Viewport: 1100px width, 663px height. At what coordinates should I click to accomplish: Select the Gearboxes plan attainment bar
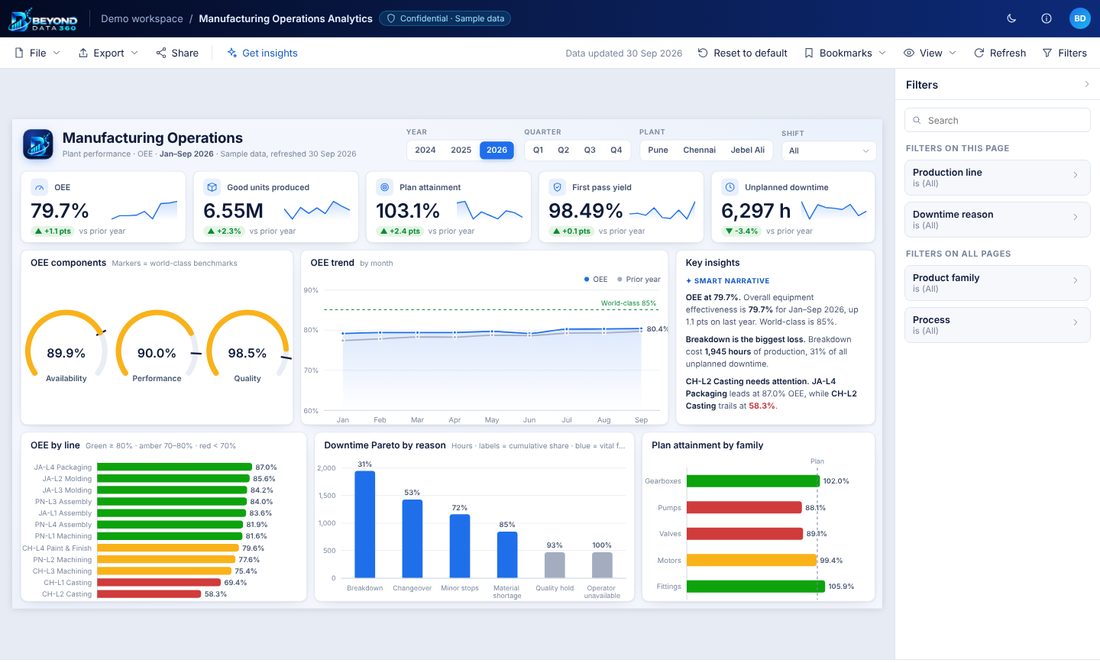click(753, 481)
